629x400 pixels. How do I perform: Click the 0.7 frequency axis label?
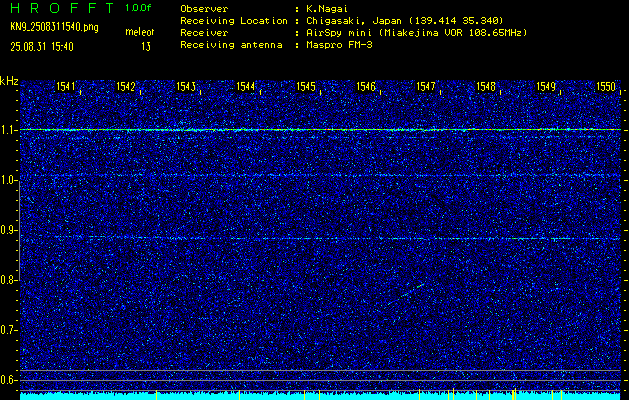tap(8, 330)
